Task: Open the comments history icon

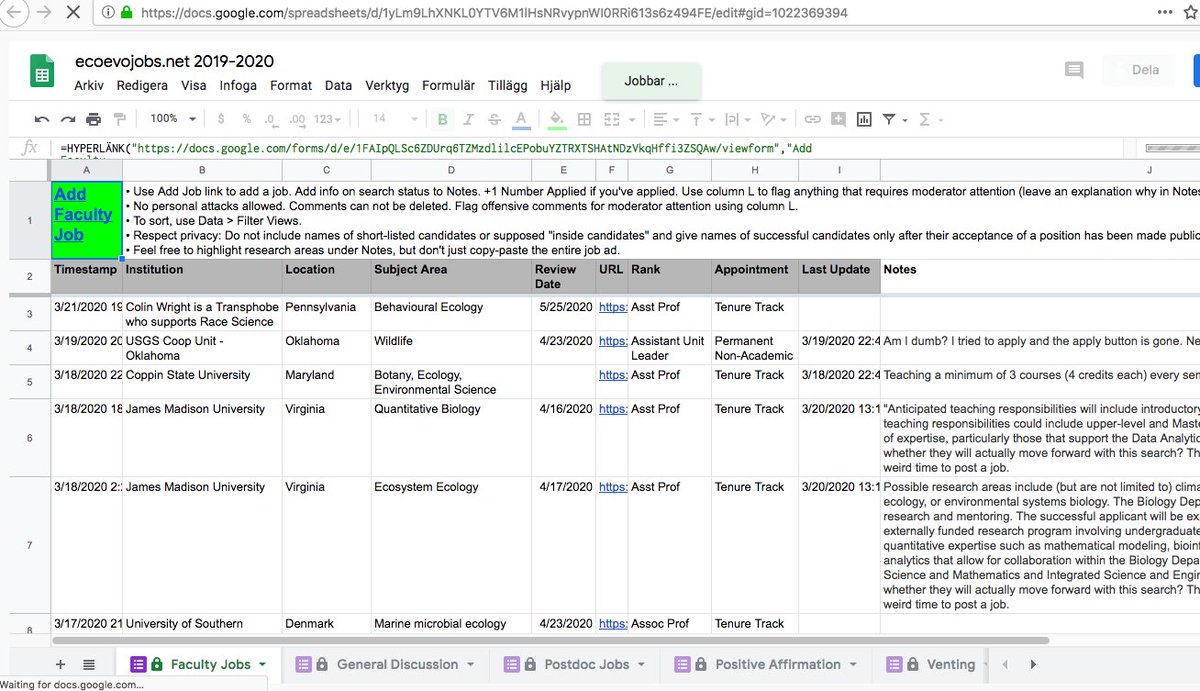Action: [x=1074, y=70]
